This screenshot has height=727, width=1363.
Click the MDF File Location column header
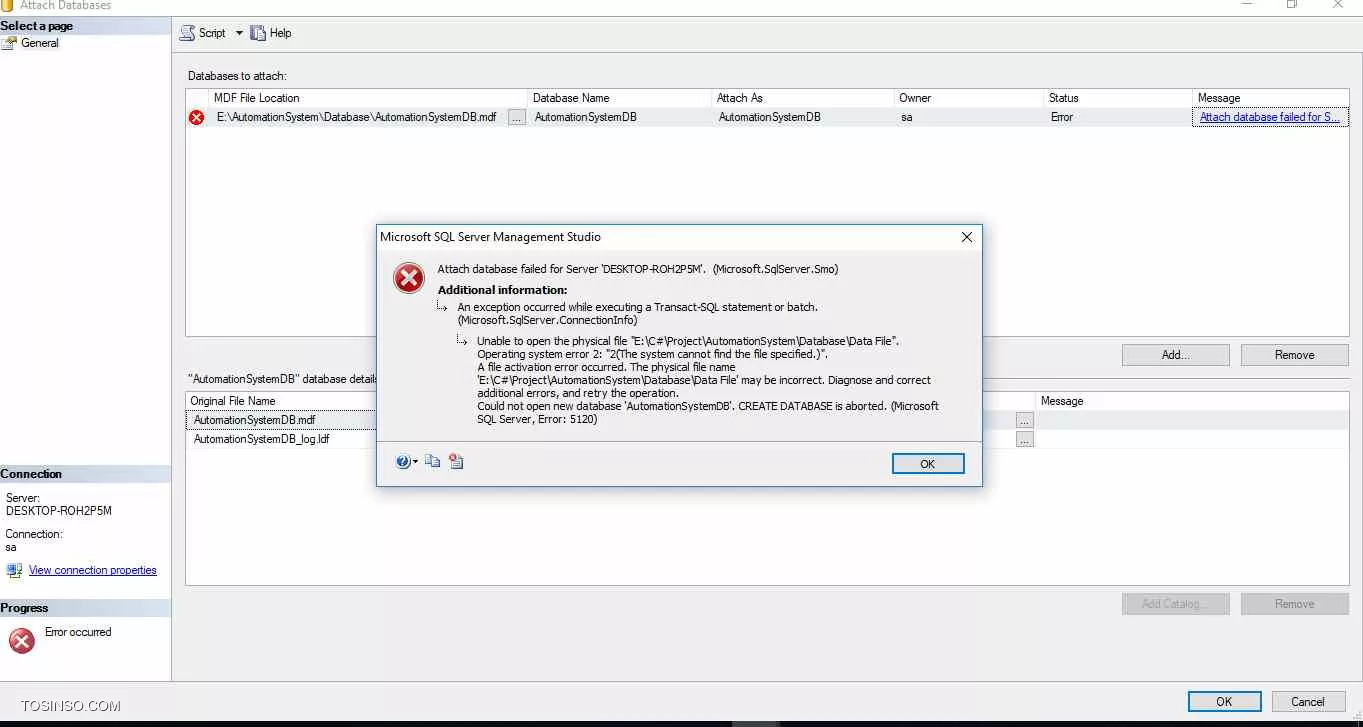[366, 98]
